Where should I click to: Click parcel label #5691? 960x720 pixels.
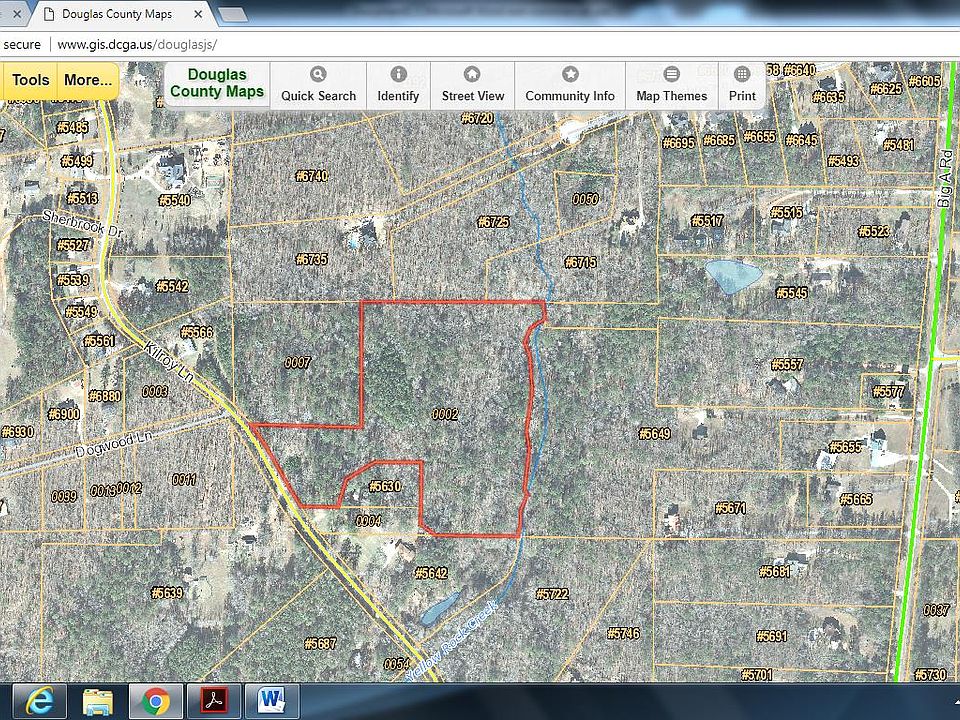[x=771, y=636]
